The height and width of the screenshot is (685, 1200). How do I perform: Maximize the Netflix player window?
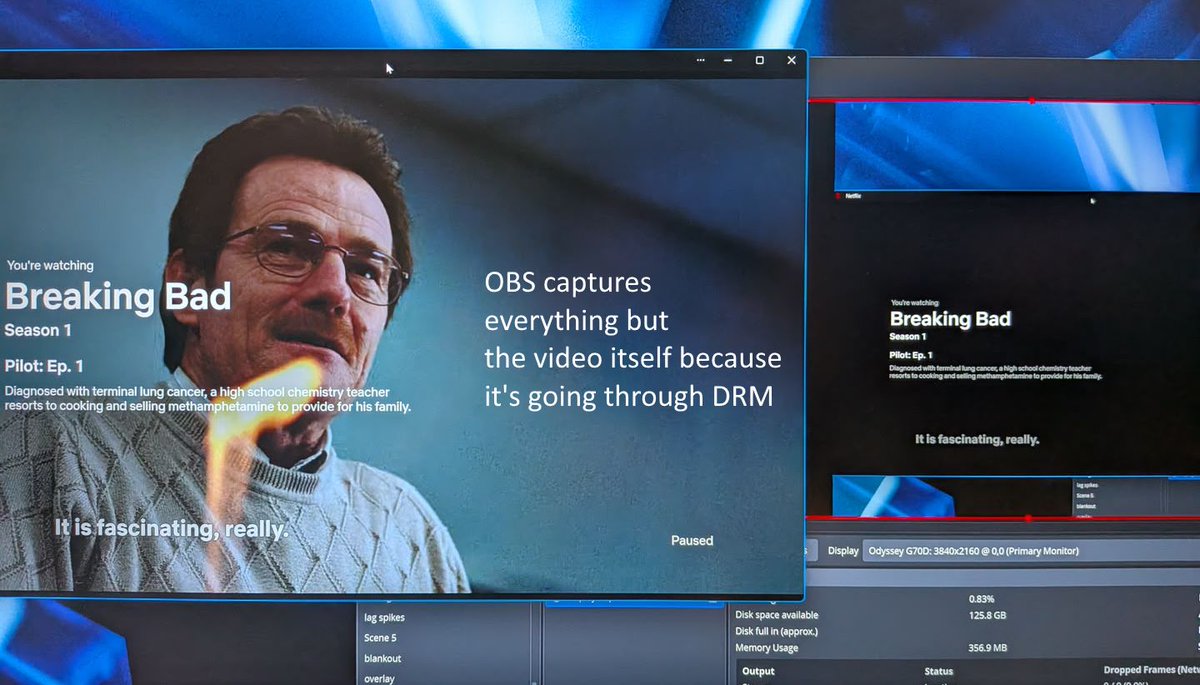pyautogui.click(x=760, y=60)
